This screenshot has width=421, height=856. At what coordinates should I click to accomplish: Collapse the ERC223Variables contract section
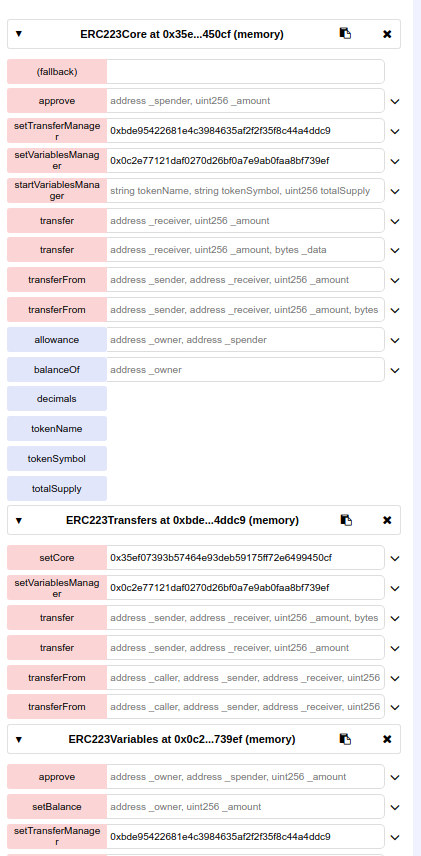19,739
